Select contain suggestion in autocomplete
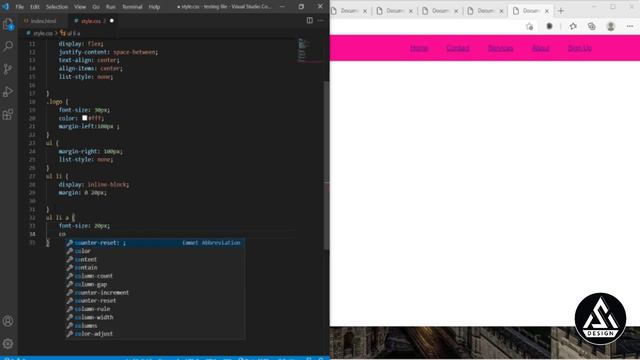640x360 pixels. (155, 268)
